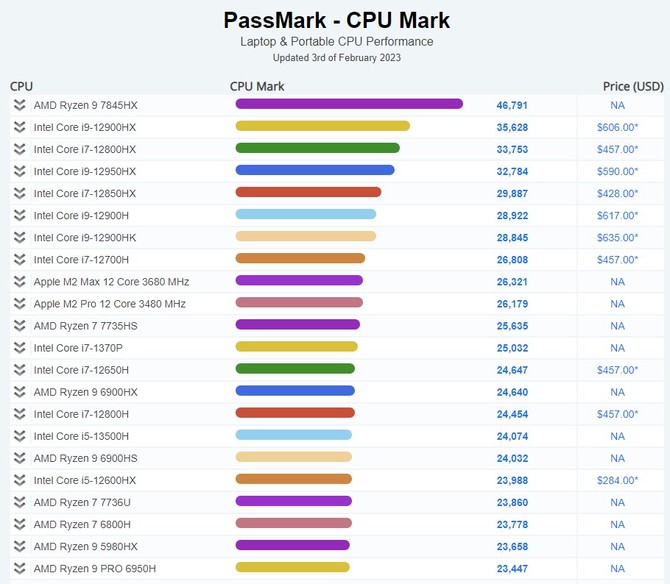Expand the Intel Core i7-12700H row chevron

click(x=19, y=260)
